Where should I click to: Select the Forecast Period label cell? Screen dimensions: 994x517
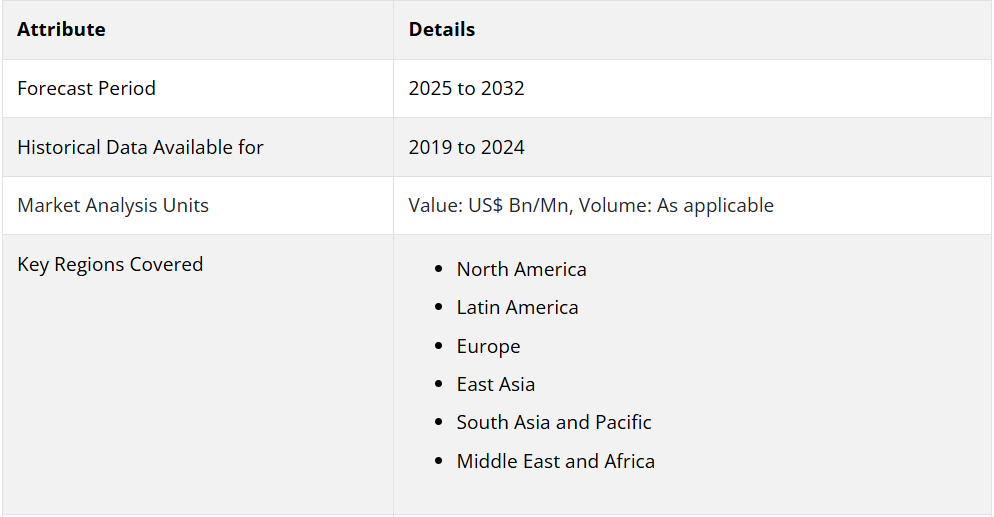point(87,88)
